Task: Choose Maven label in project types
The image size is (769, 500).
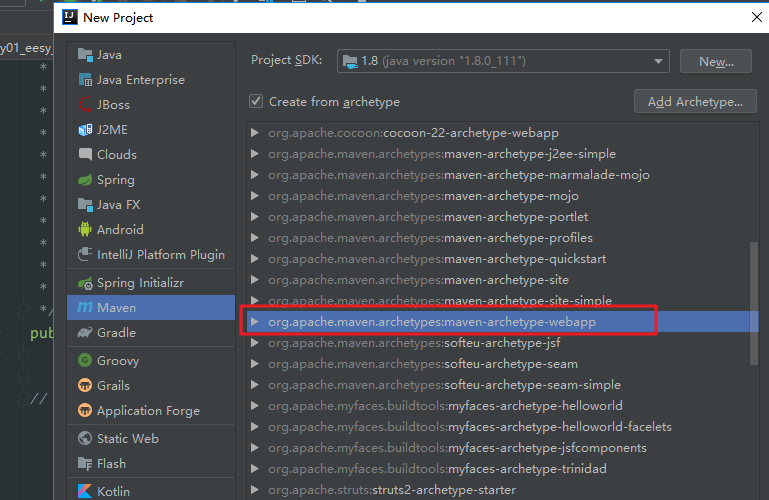Action: coord(116,308)
